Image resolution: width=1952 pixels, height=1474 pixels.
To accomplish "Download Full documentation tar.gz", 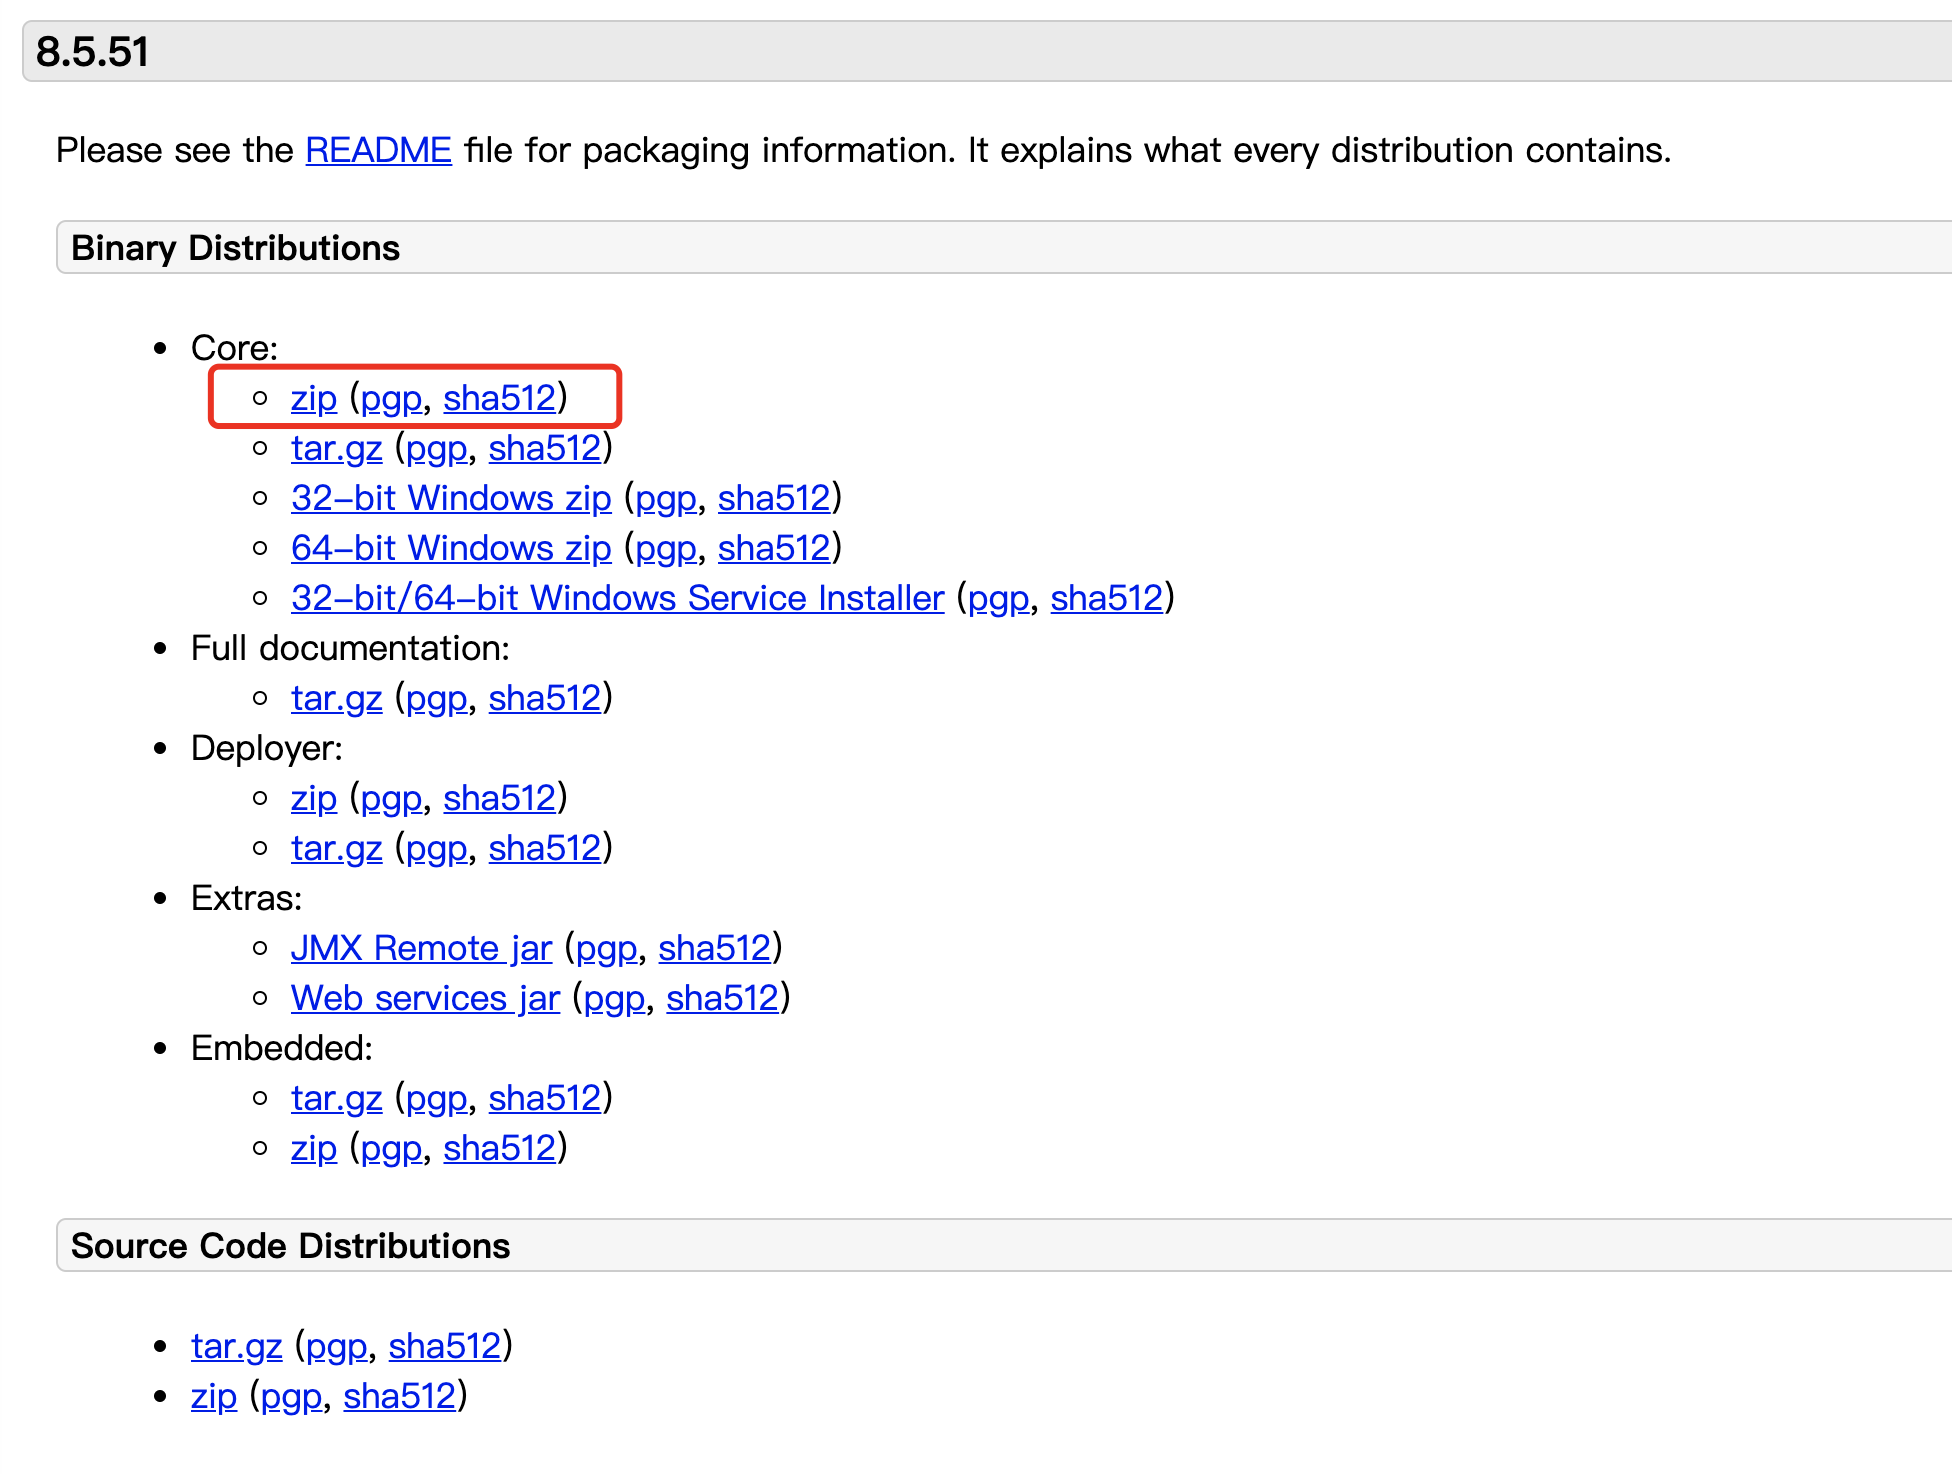I will pos(336,698).
